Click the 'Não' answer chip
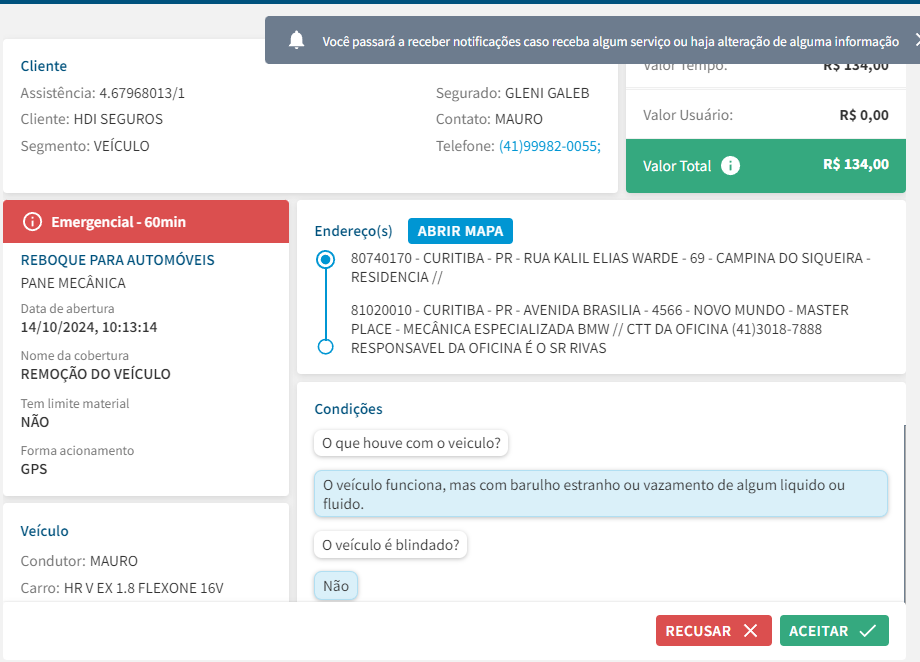This screenshot has height=662, width=920. pos(336,586)
